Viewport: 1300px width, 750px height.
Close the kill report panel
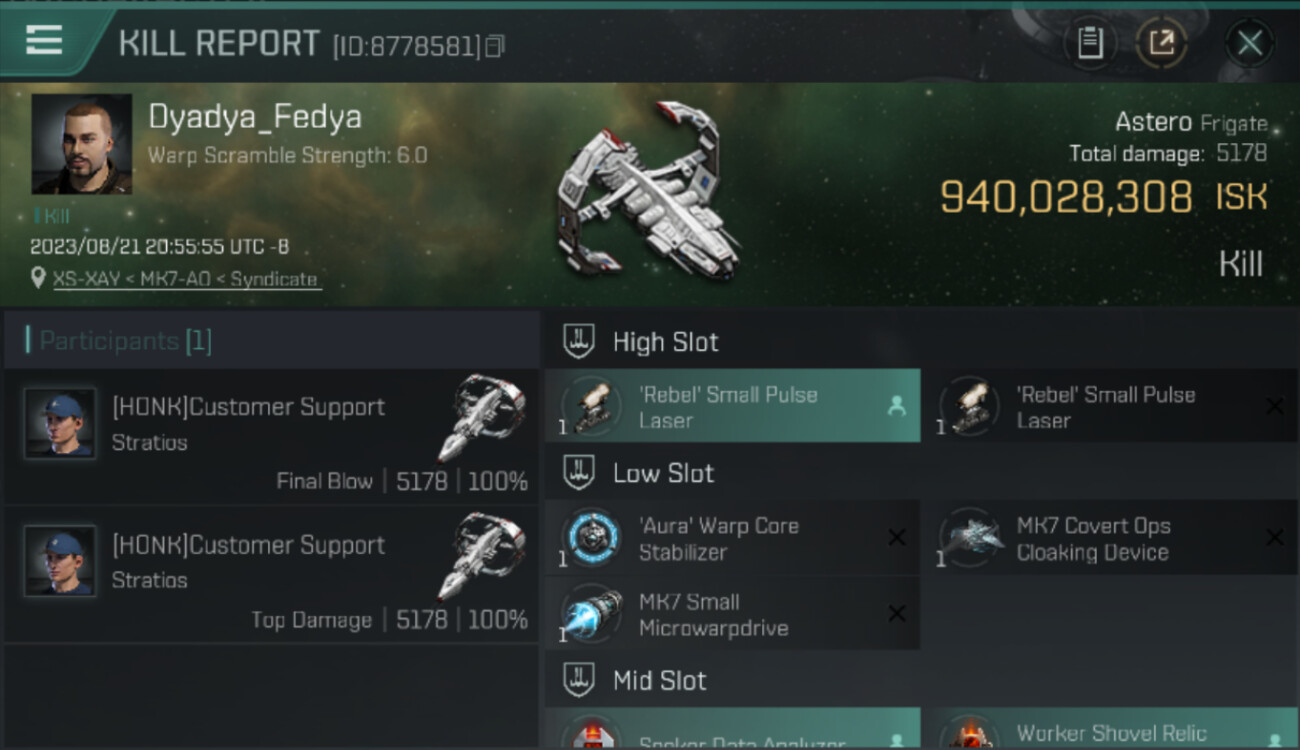coord(1249,43)
